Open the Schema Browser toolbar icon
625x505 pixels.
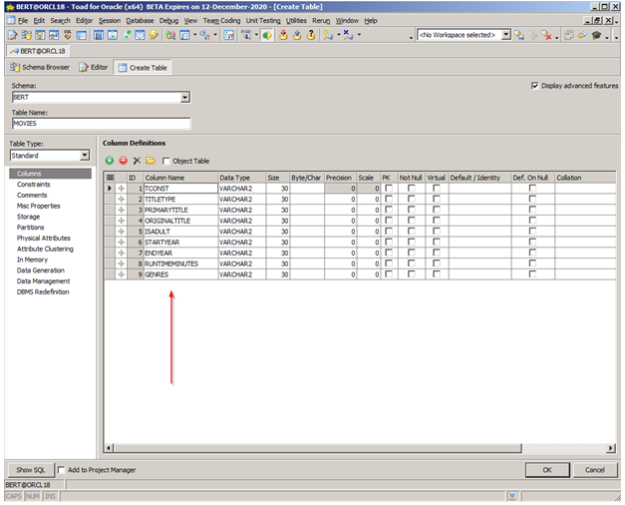pos(26,35)
